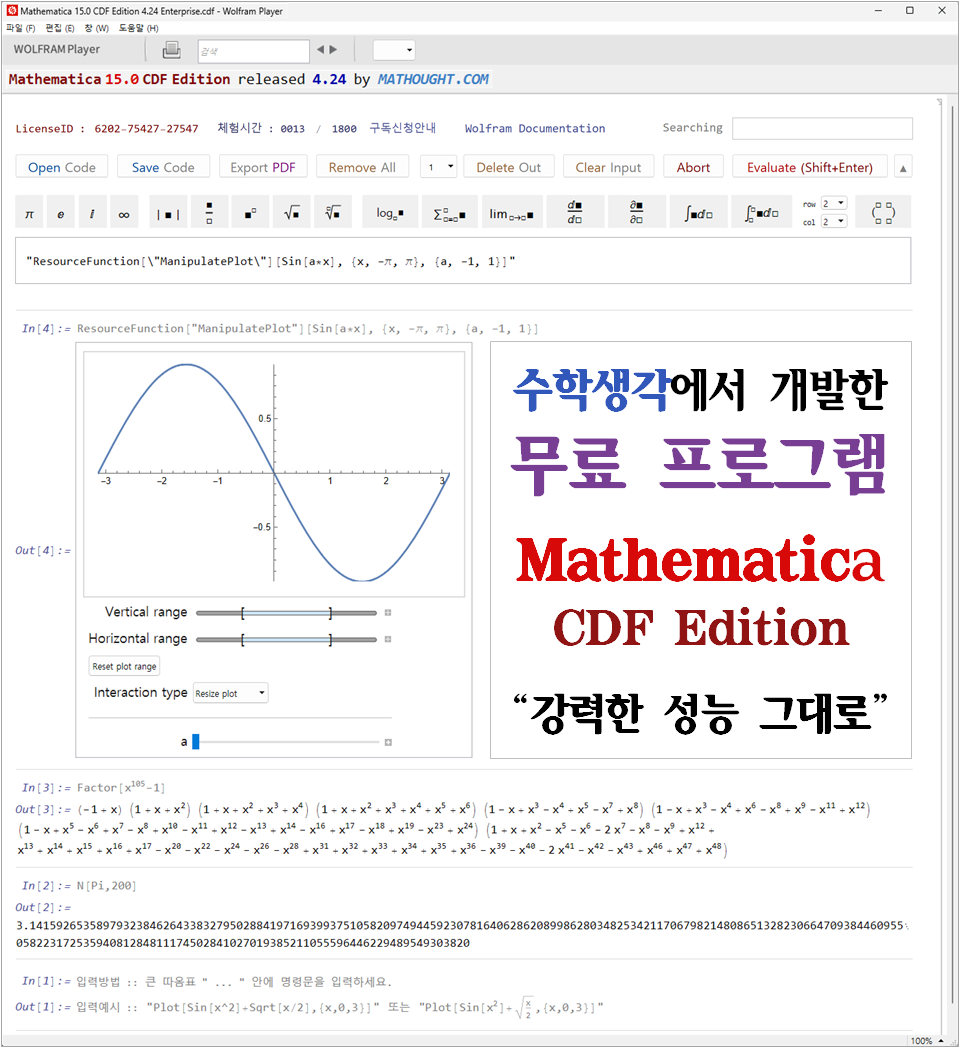
Task: Insert the infinity symbol
Action: click(x=124, y=213)
